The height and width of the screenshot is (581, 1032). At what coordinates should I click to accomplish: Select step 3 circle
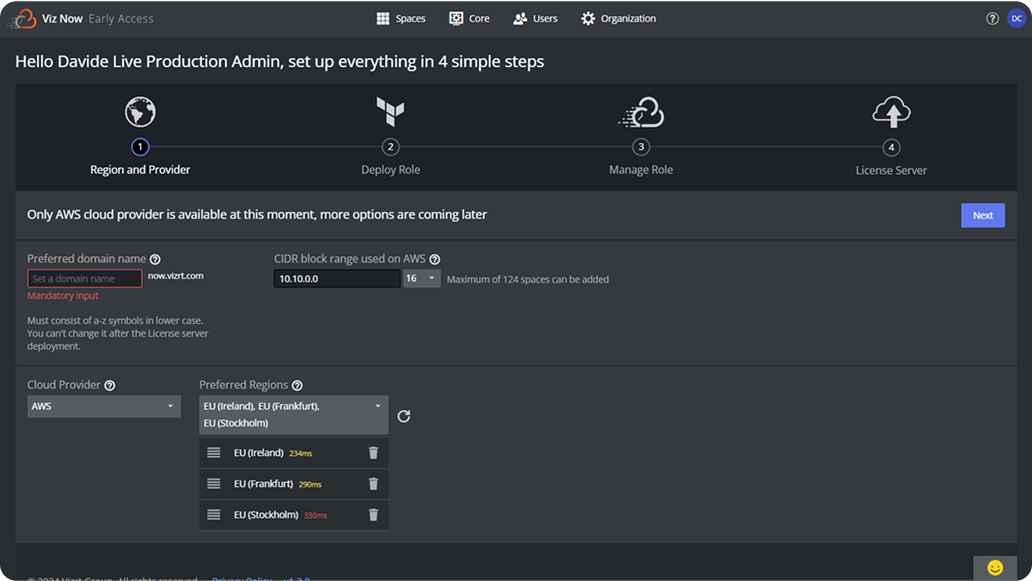point(641,147)
